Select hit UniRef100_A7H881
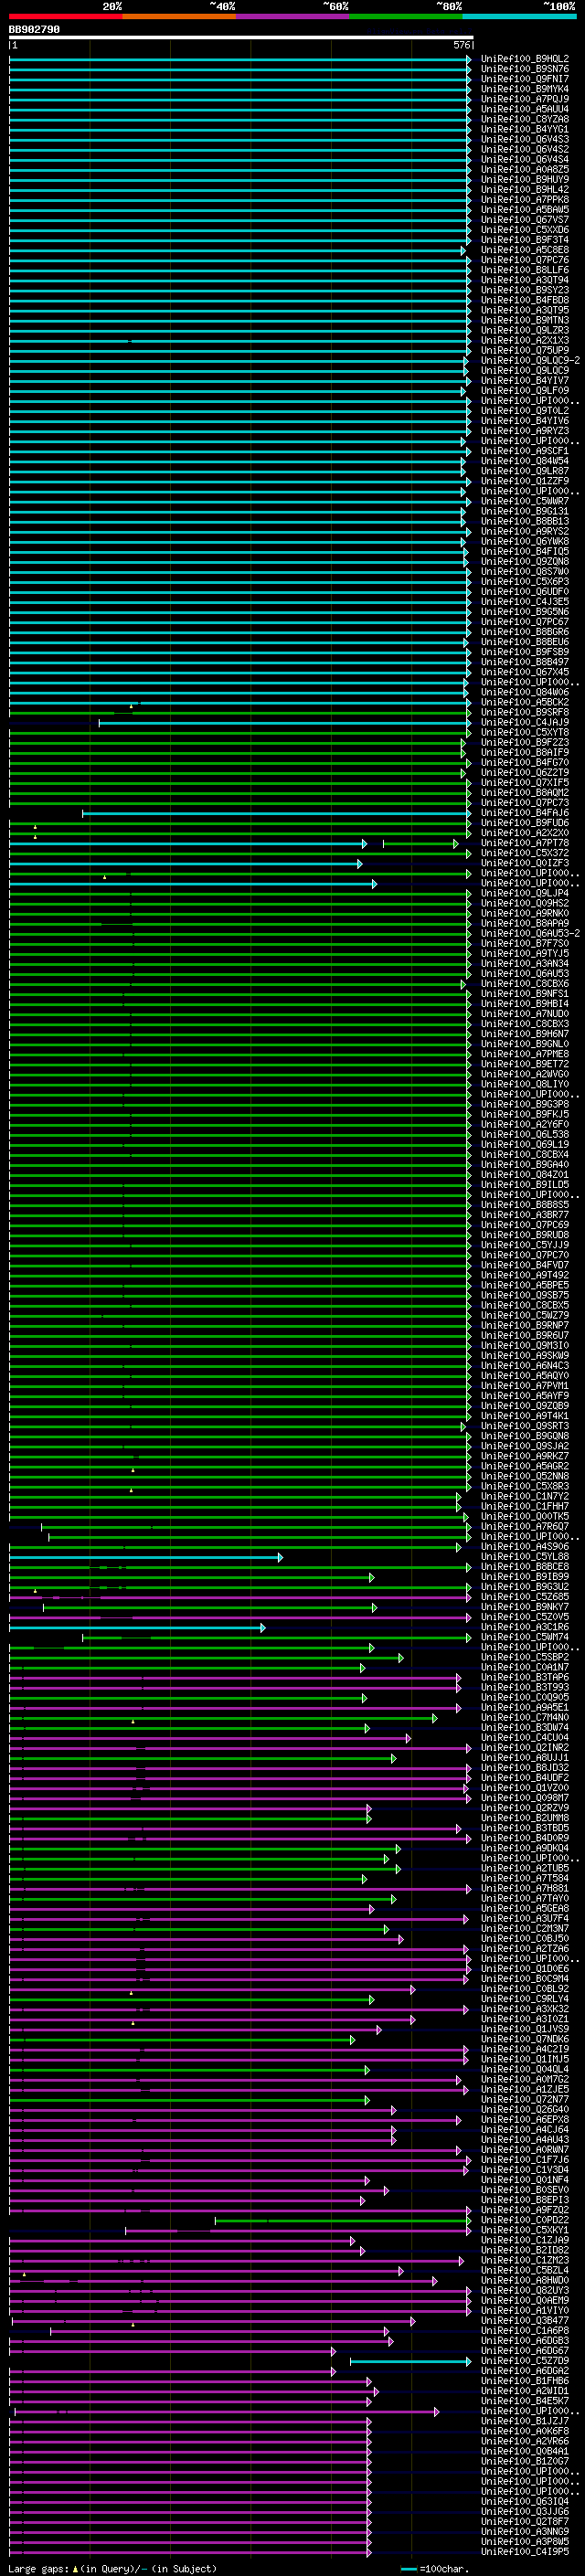 [x=525, y=1889]
